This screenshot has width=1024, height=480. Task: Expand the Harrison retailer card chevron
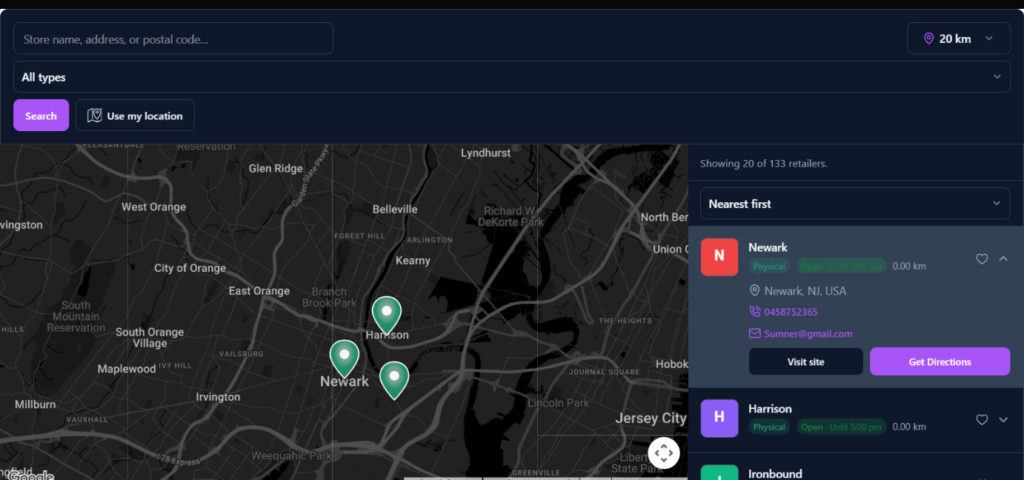click(1003, 420)
